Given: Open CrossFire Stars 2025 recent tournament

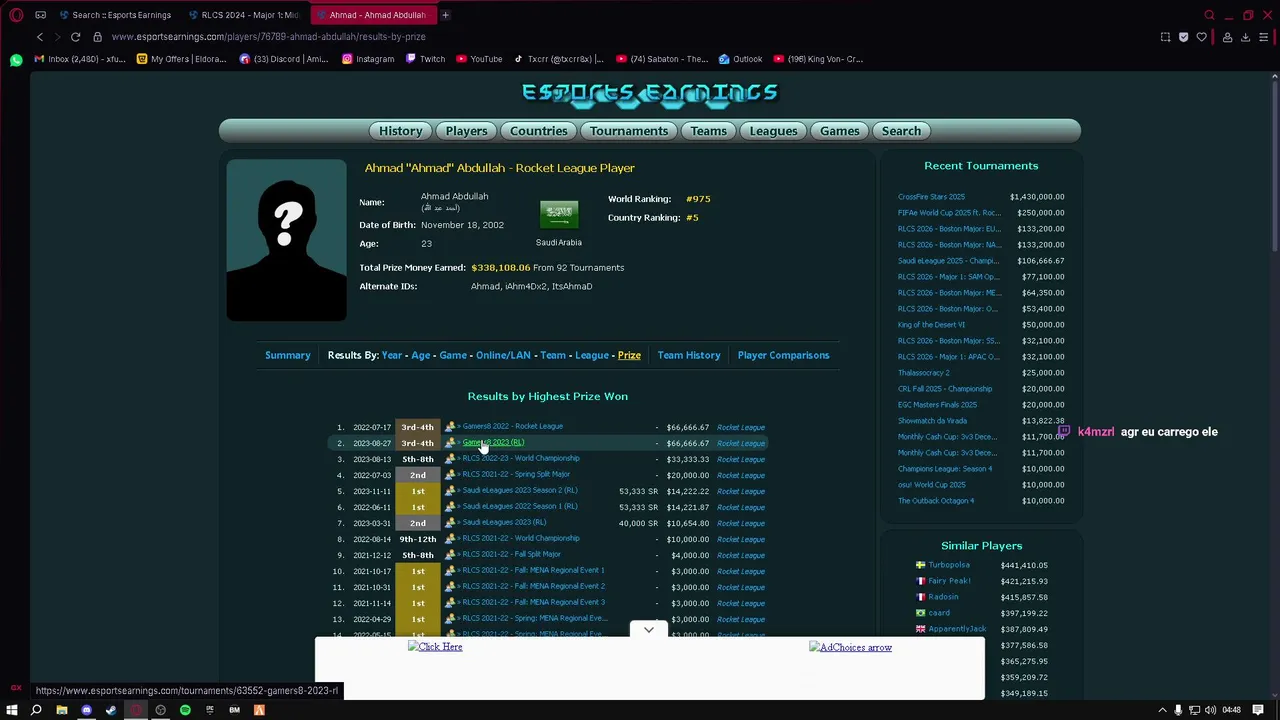Looking at the screenshot, I should [932, 197].
